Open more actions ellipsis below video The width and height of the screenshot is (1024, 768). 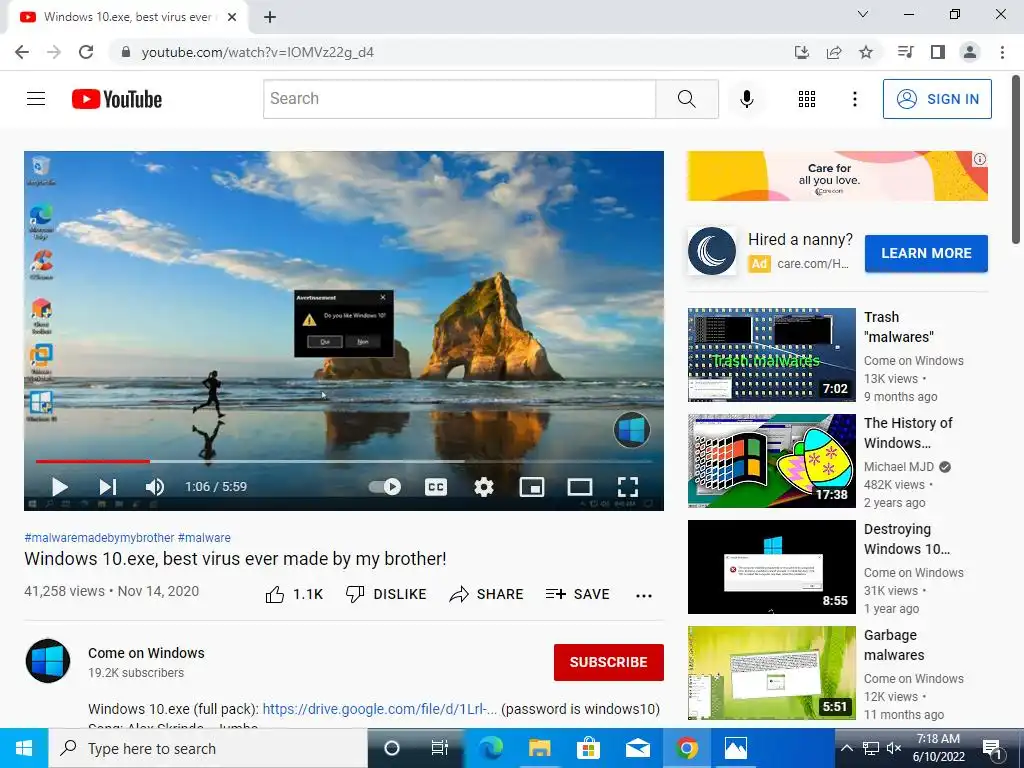click(644, 595)
